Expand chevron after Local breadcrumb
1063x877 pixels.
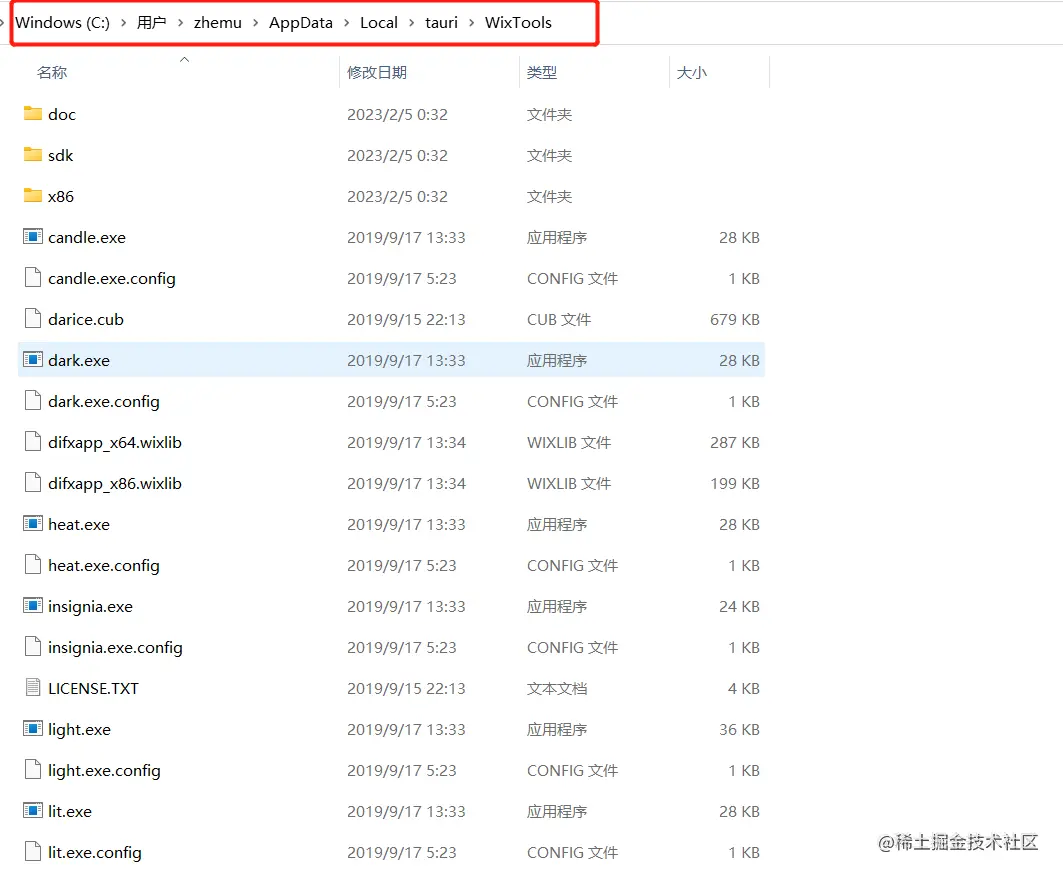point(412,22)
